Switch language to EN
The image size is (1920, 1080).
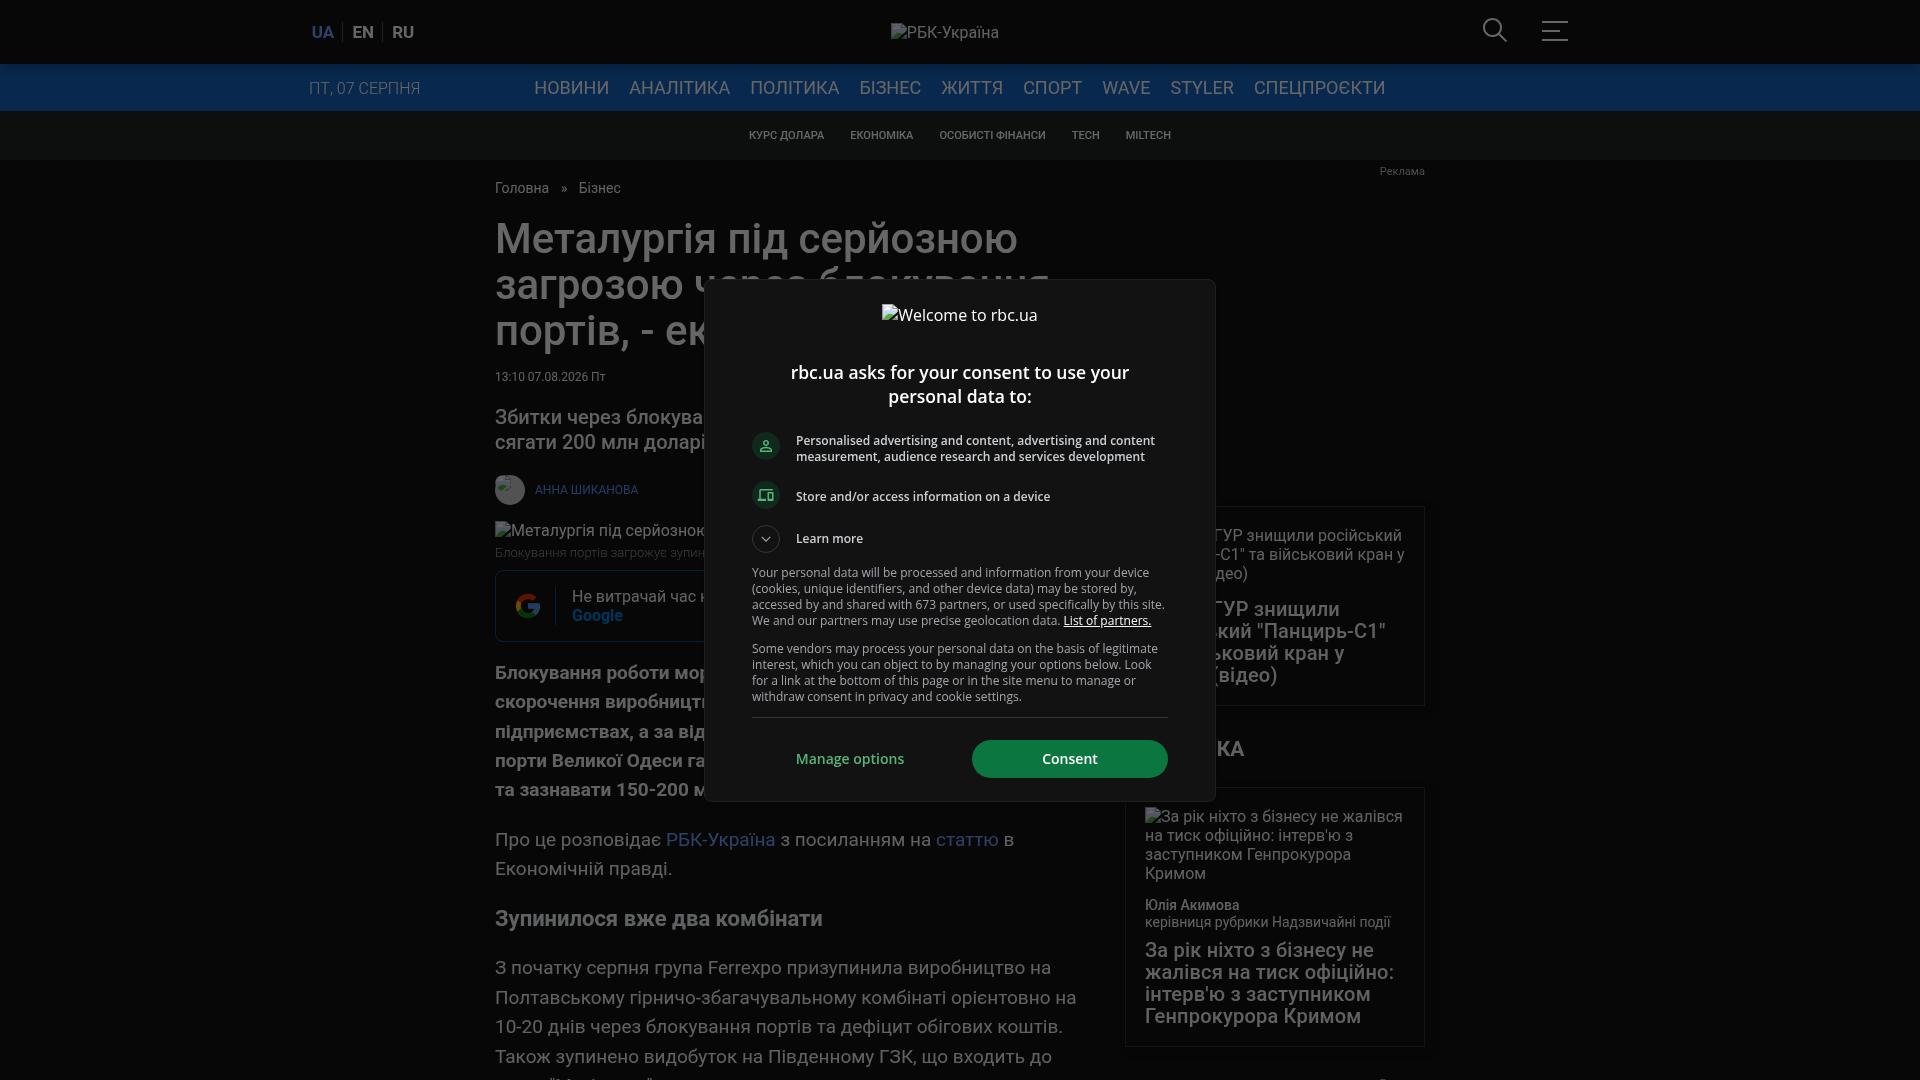[363, 32]
